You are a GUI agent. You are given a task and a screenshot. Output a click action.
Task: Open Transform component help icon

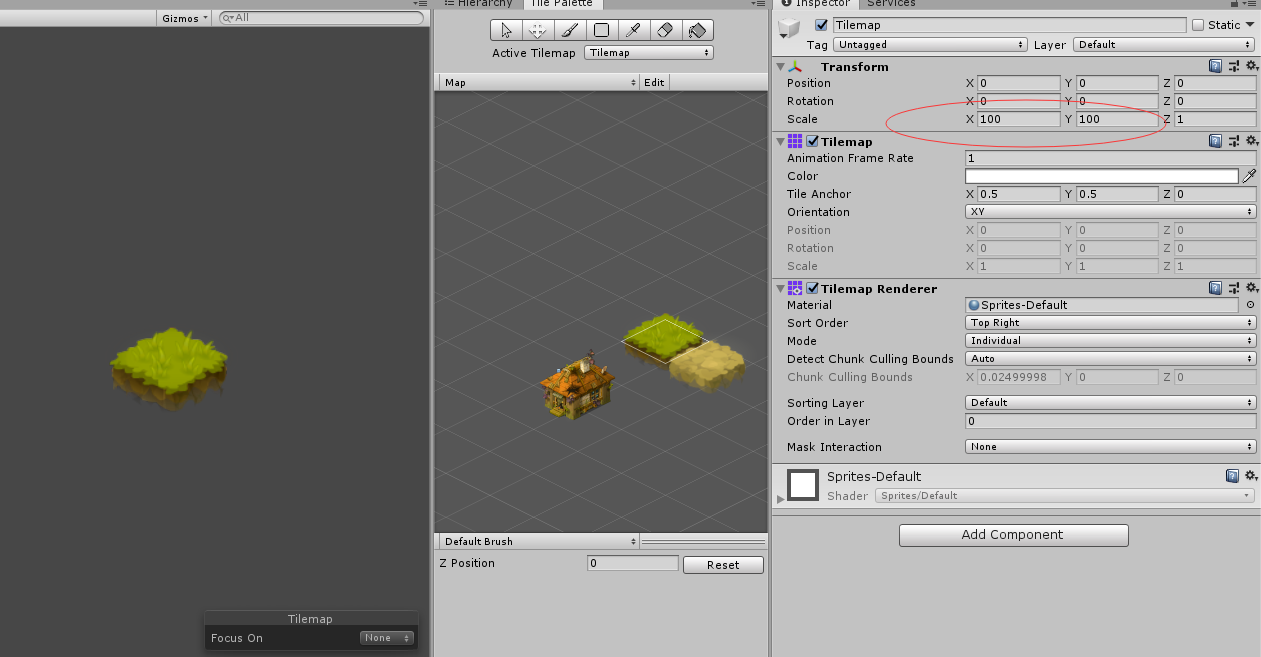point(1215,66)
